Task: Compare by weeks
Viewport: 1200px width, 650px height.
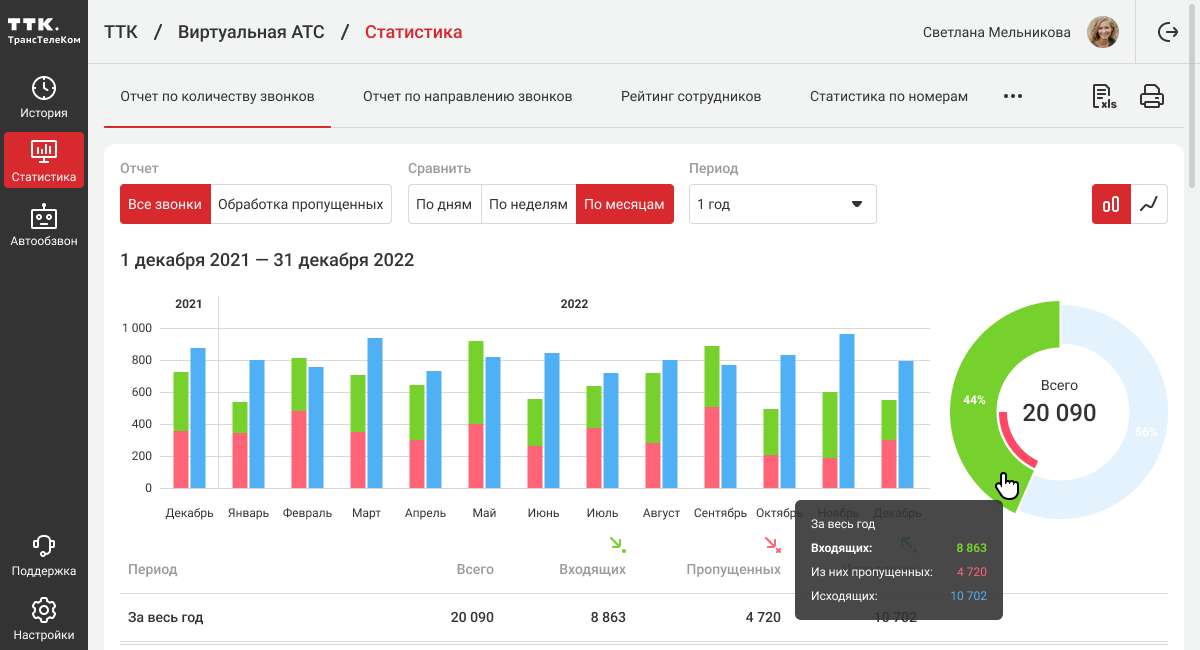Action: pyautogui.click(x=528, y=204)
